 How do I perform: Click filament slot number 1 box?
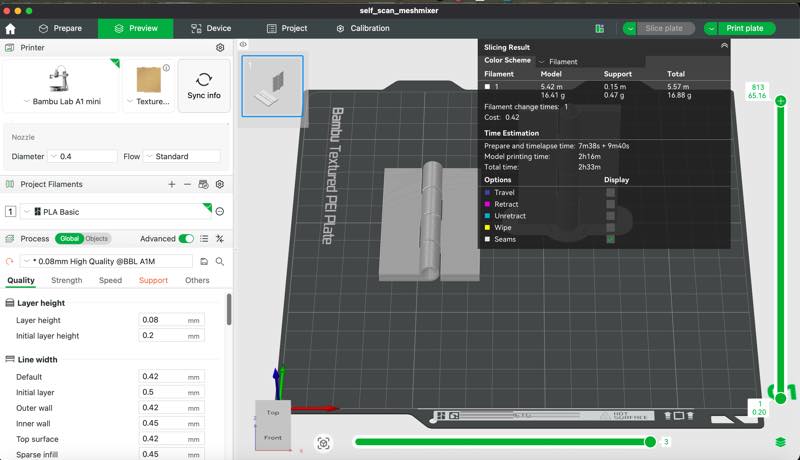tap(10, 211)
